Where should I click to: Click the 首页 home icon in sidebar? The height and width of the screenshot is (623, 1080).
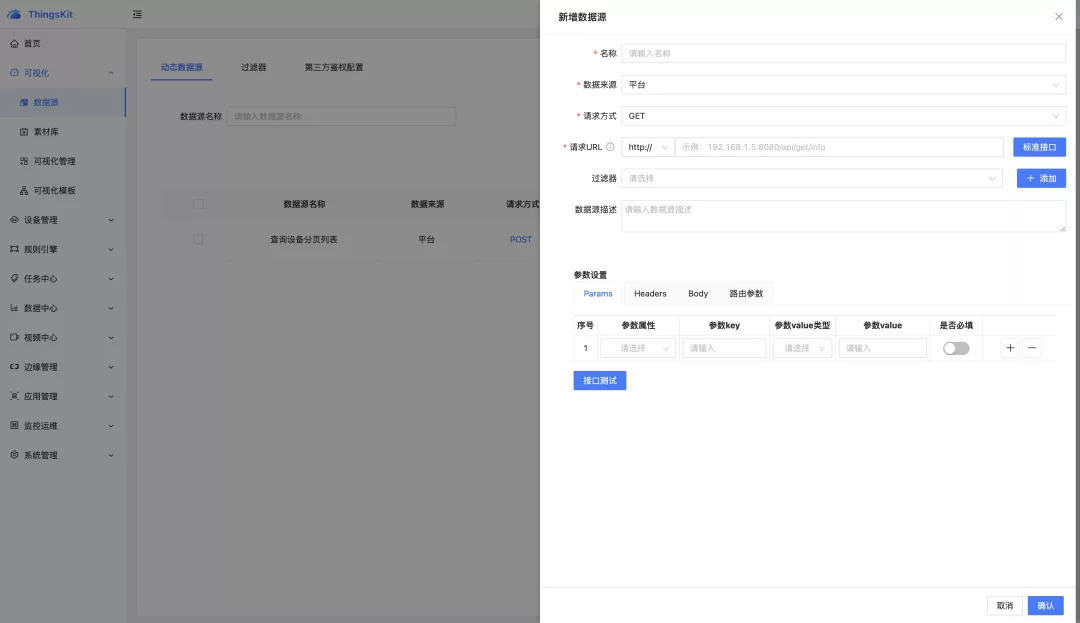click(14, 44)
